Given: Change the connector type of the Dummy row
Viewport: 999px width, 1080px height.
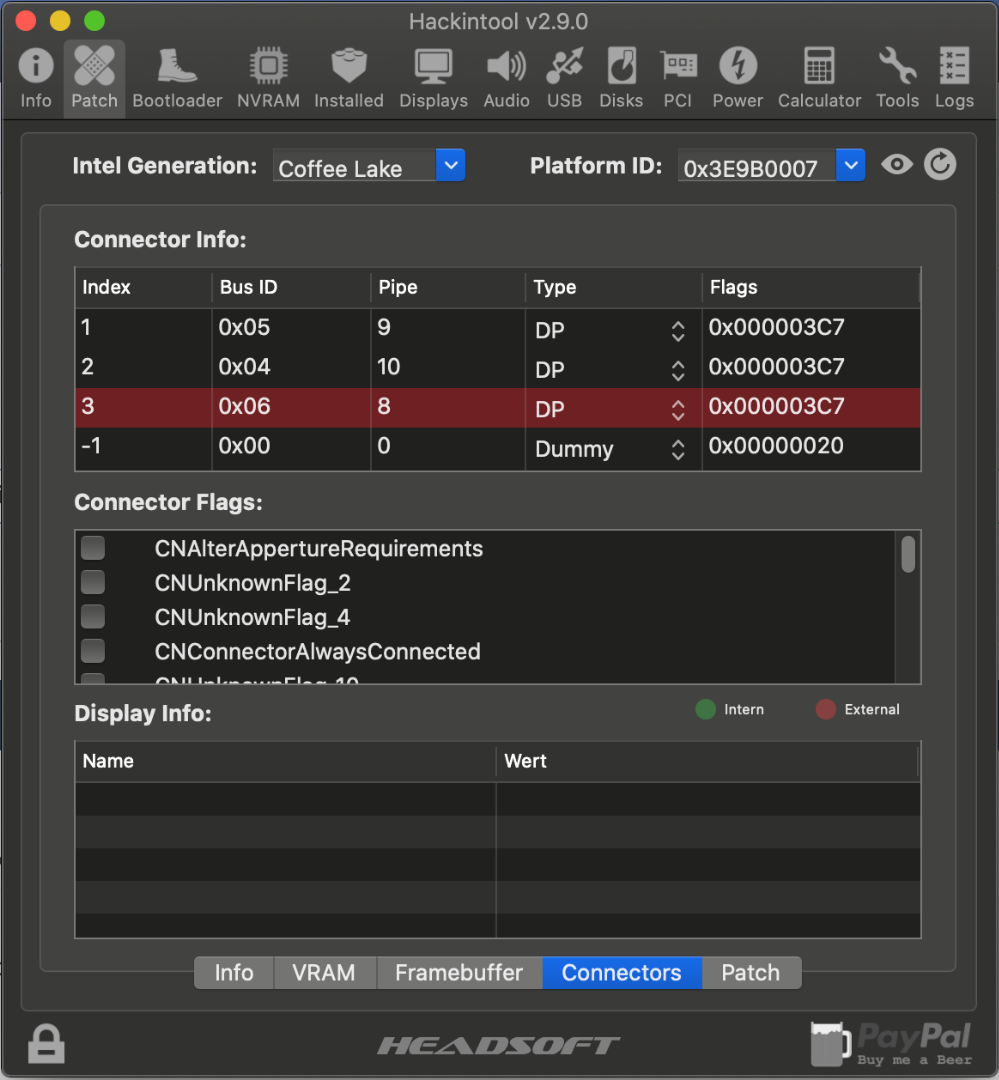Looking at the screenshot, I should pyautogui.click(x=678, y=450).
